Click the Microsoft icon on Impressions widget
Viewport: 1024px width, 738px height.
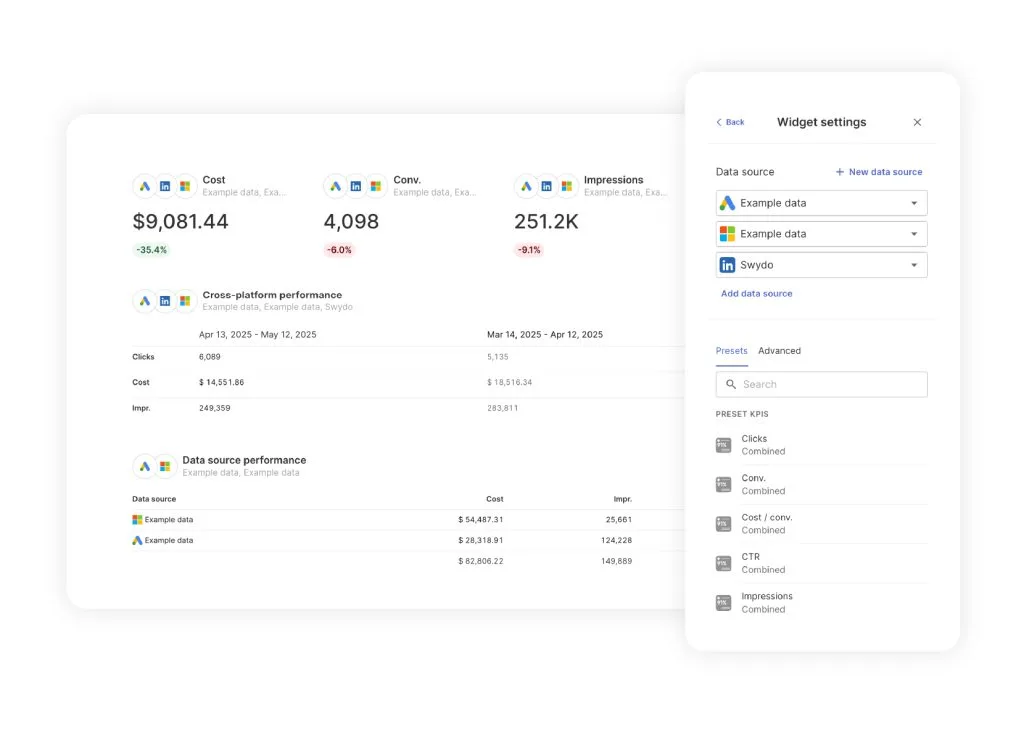pyautogui.click(x=567, y=186)
